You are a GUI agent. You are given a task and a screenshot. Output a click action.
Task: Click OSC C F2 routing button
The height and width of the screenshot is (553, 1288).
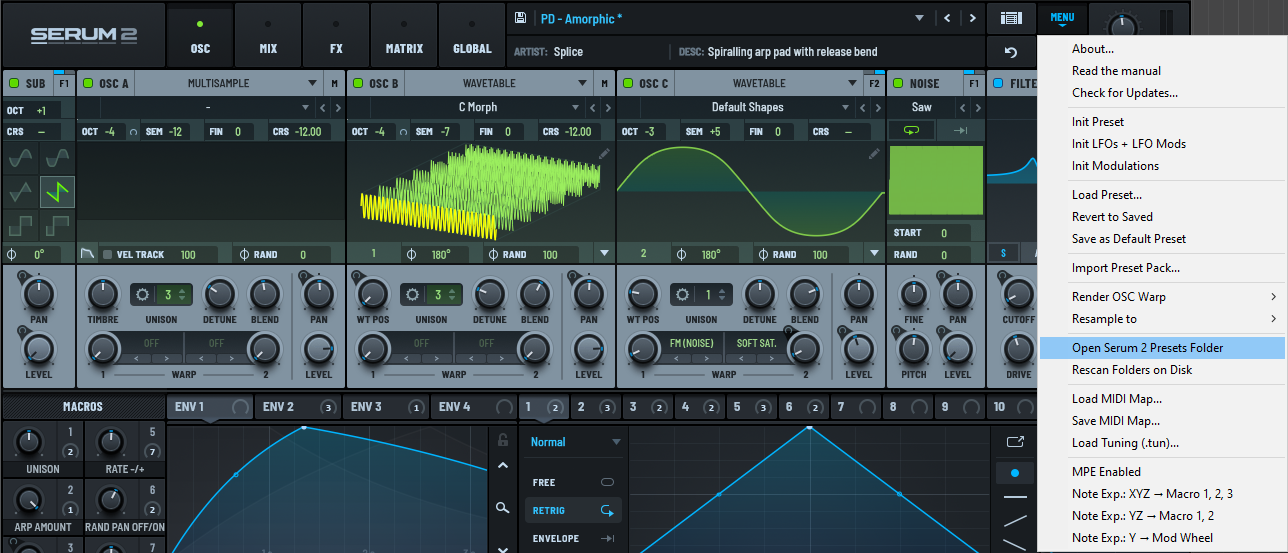[874, 84]
